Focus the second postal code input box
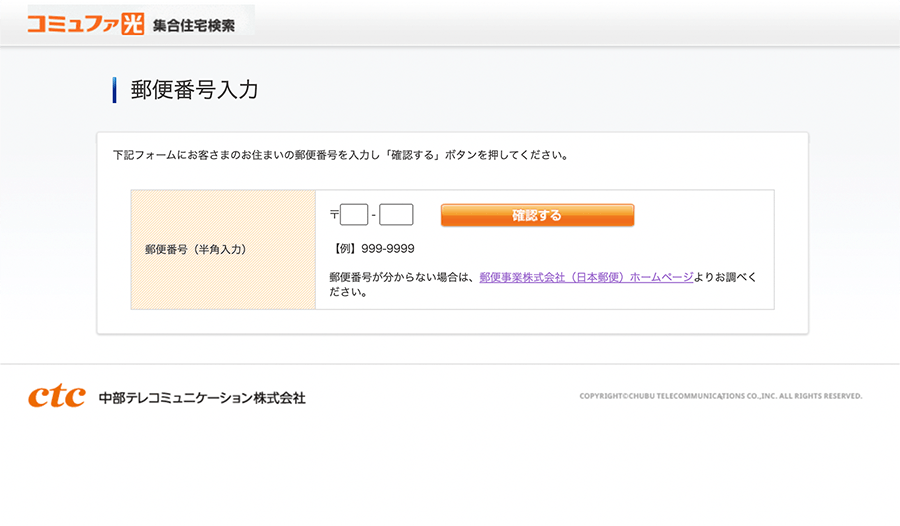This screenshot has height=526, width=900. pos(396,215)
